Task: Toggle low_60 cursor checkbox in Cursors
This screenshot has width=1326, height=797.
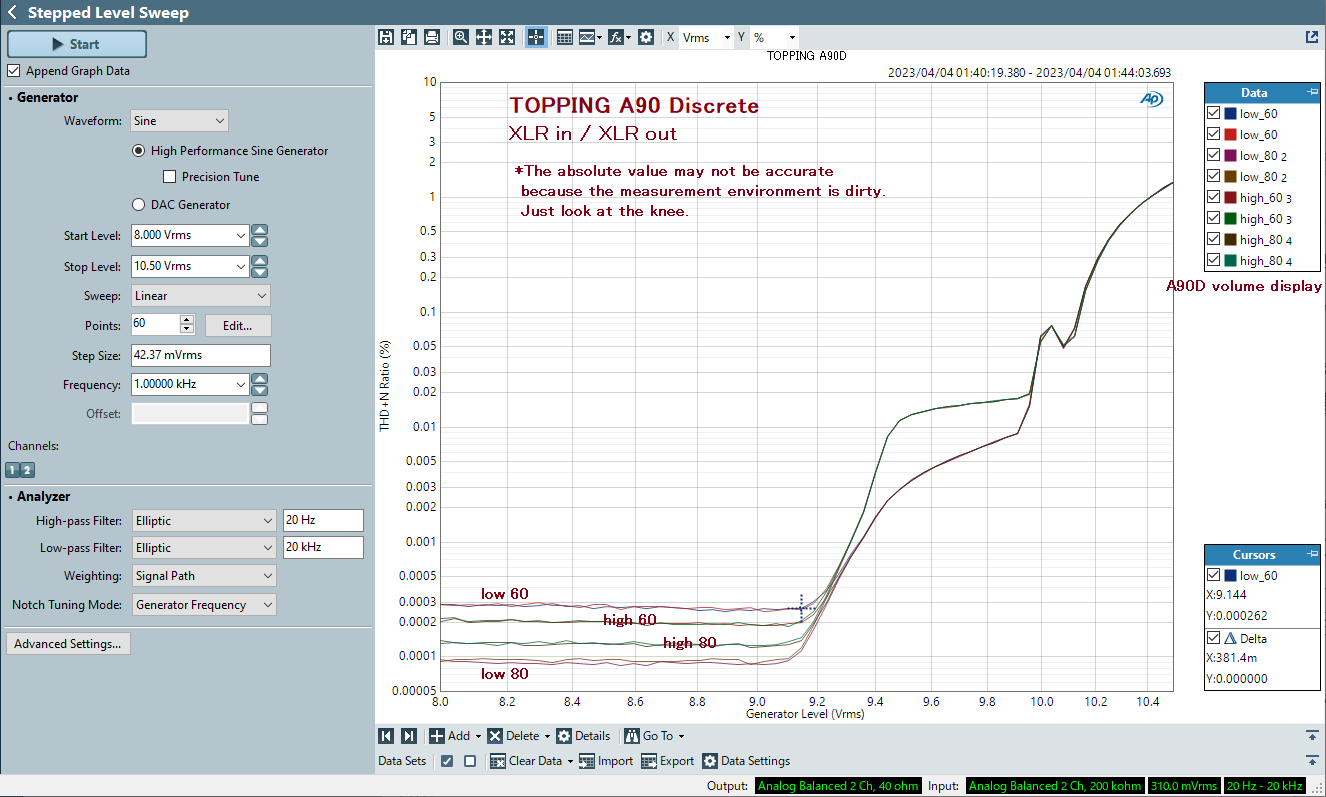Action: coord(1214,575)
